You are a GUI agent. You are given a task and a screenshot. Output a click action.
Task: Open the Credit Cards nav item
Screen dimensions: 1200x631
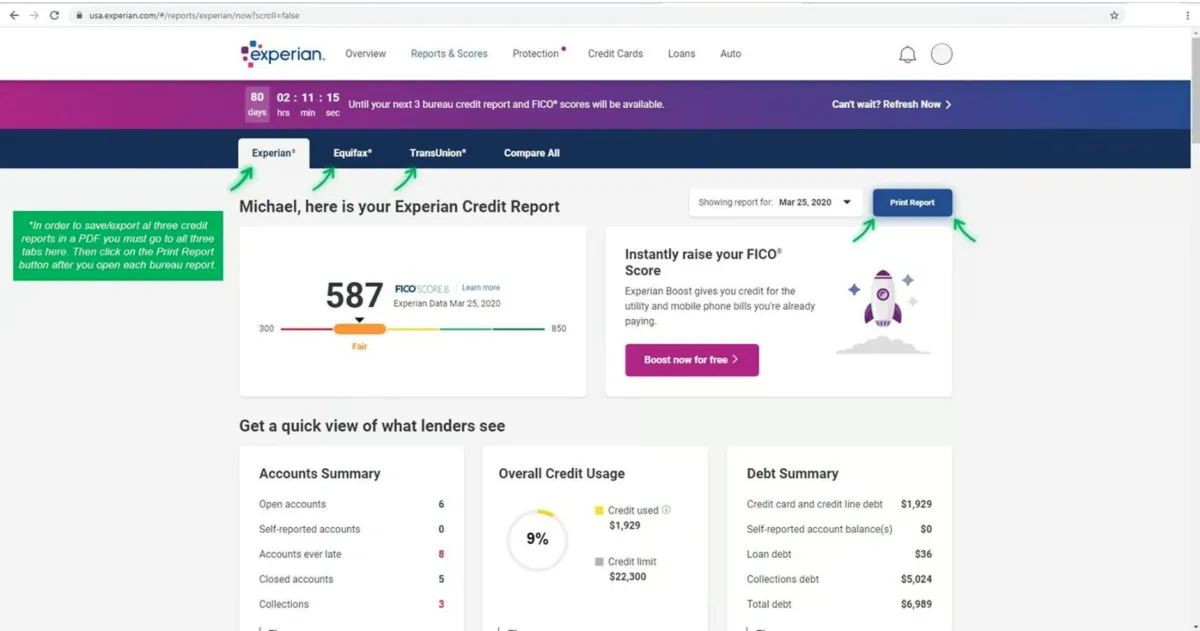point(615,54)
